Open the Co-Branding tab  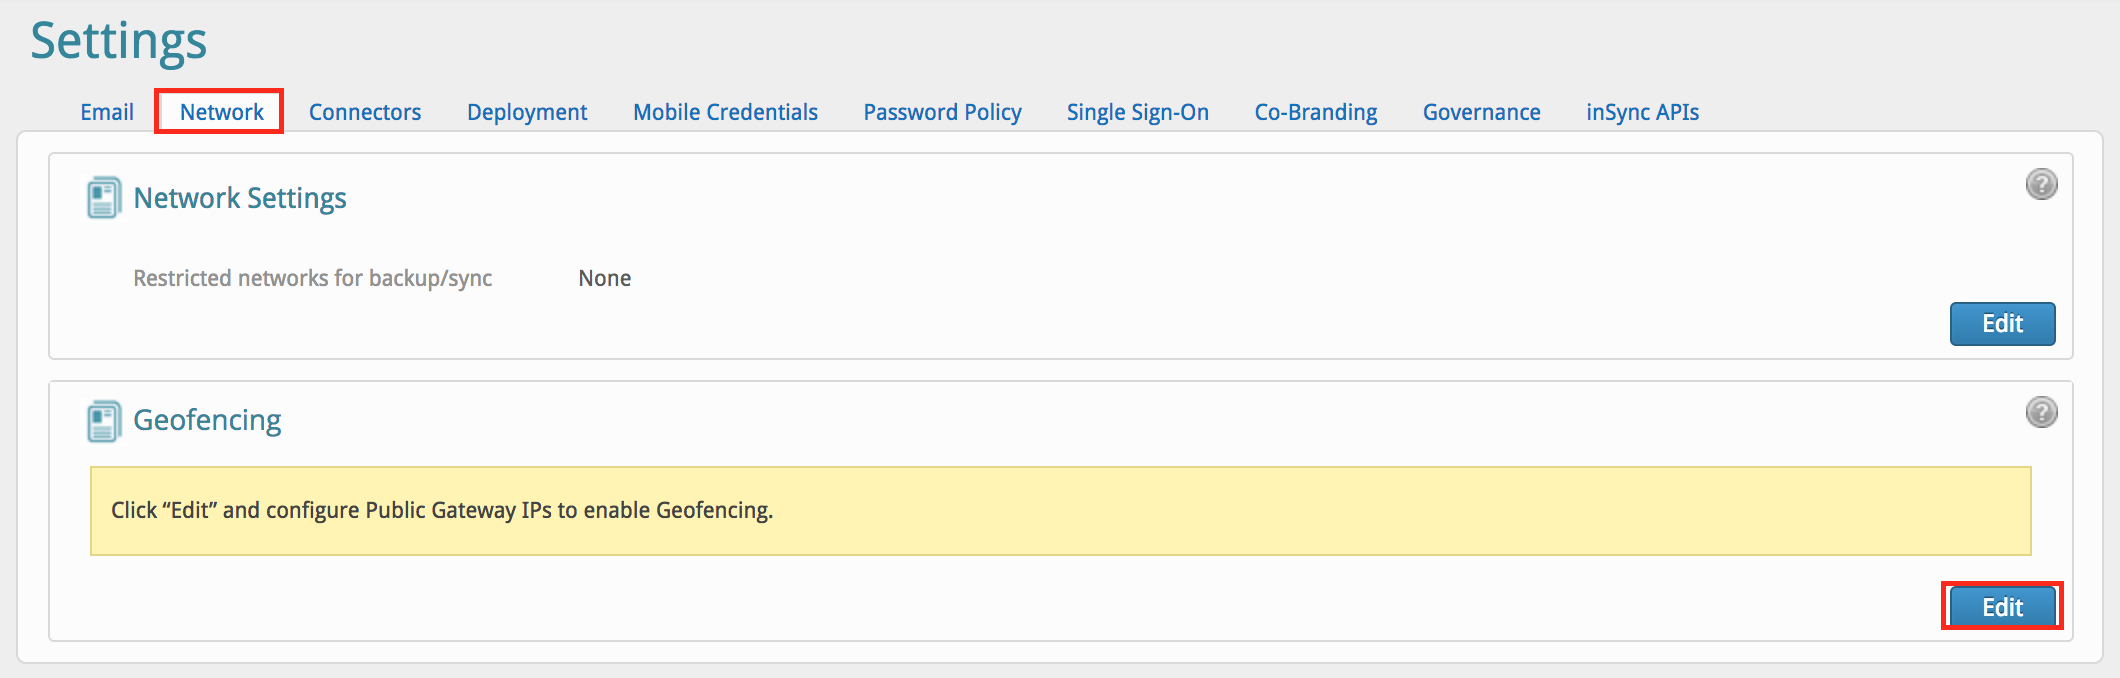coord(1315,112)
